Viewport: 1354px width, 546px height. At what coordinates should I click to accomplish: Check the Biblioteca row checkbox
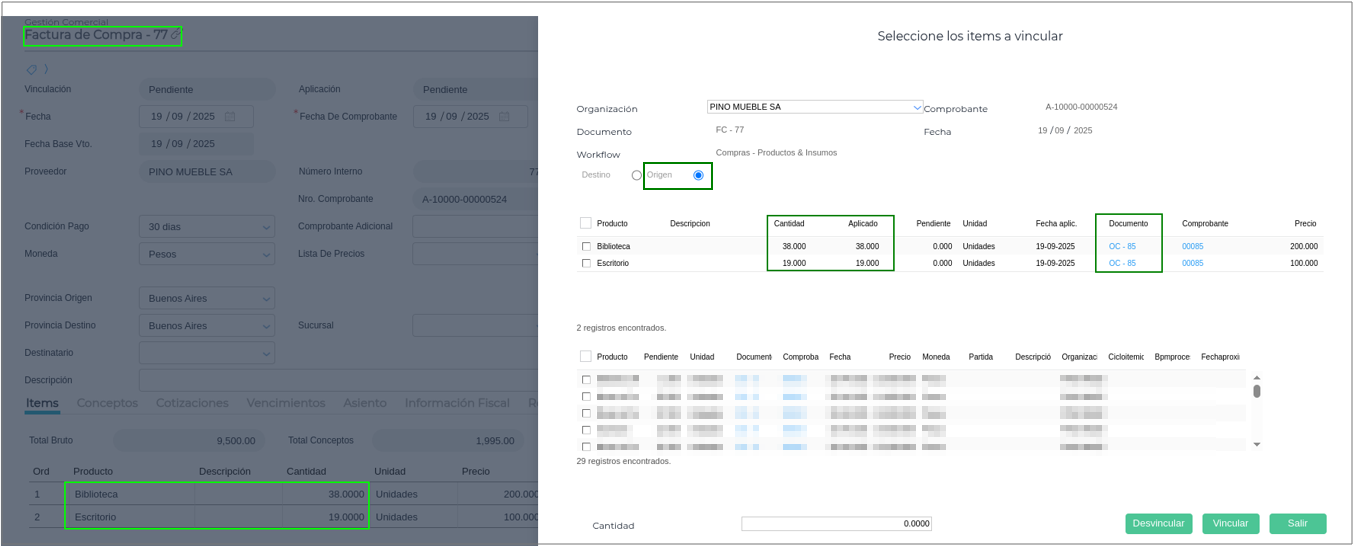click(586, 247)
